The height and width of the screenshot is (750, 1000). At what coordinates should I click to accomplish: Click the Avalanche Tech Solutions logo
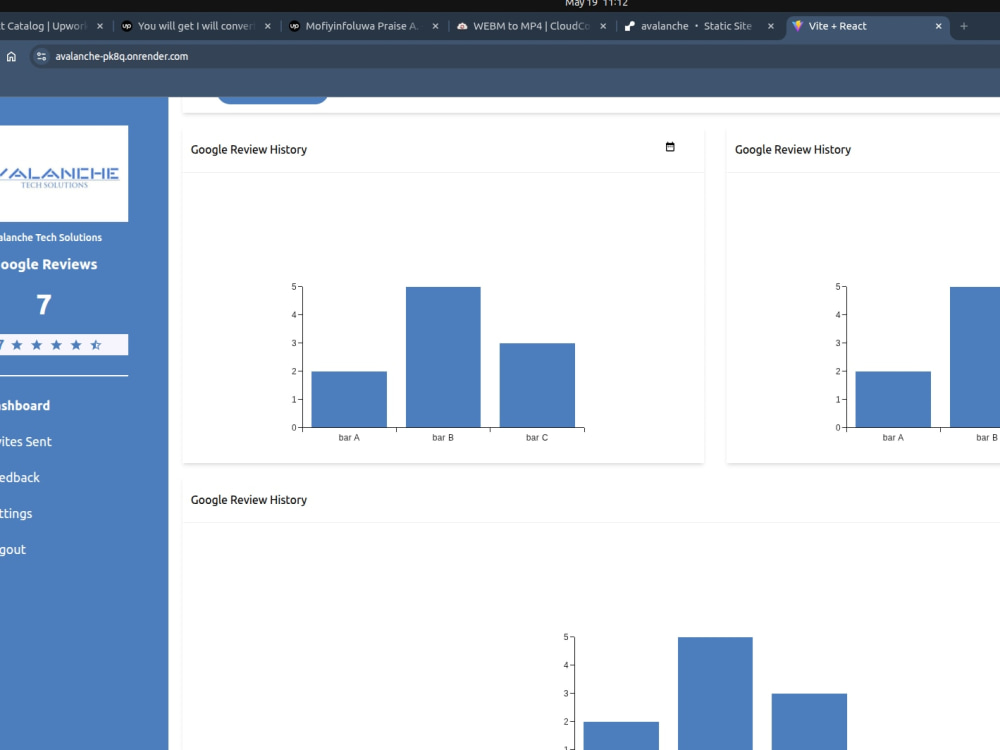64,173
